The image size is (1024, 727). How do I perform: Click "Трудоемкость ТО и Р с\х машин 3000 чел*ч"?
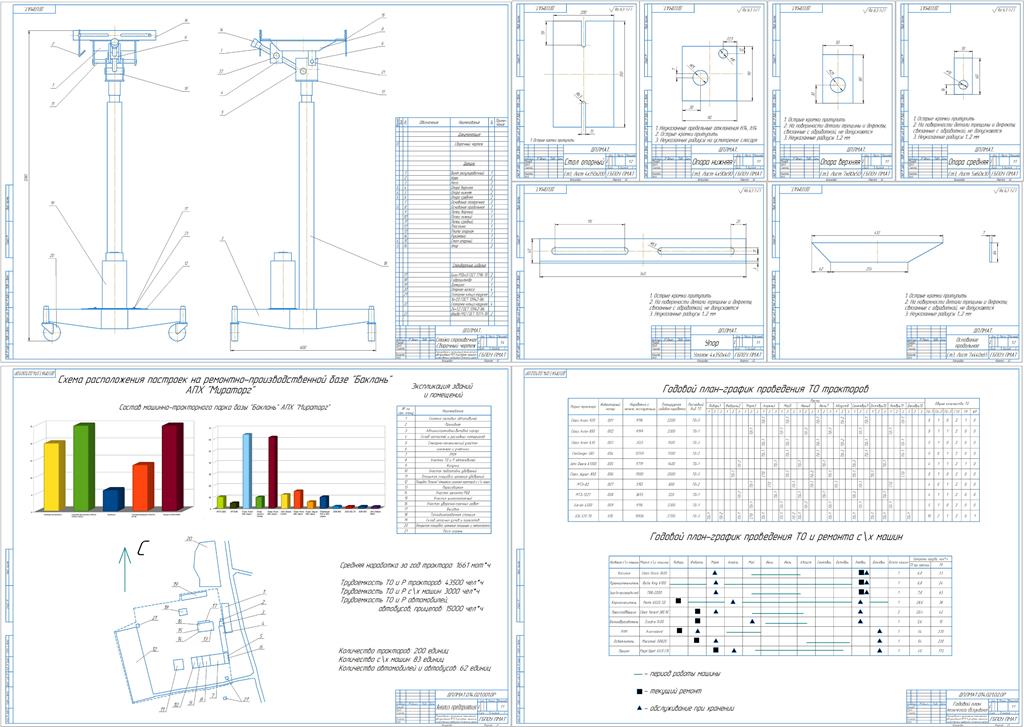(410, 591)
